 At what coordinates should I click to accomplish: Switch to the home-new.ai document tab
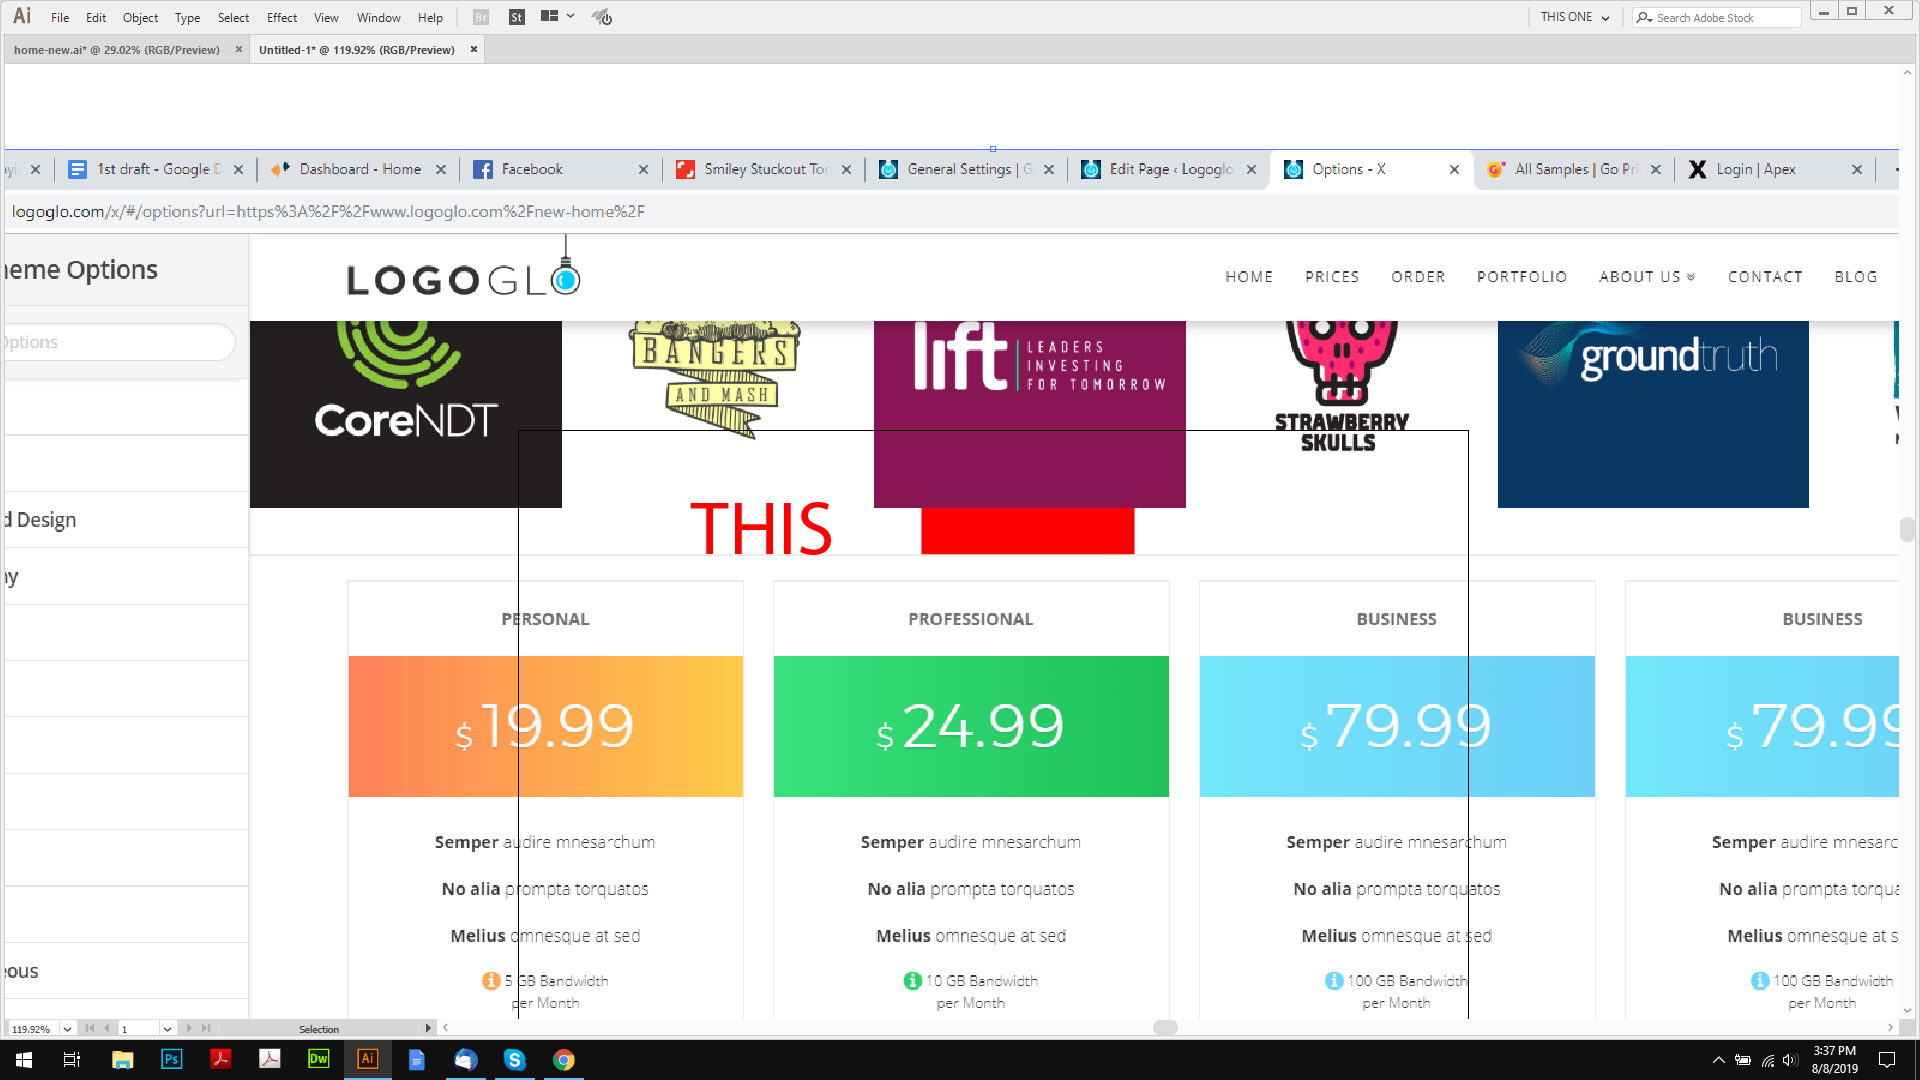click(117, 50)
